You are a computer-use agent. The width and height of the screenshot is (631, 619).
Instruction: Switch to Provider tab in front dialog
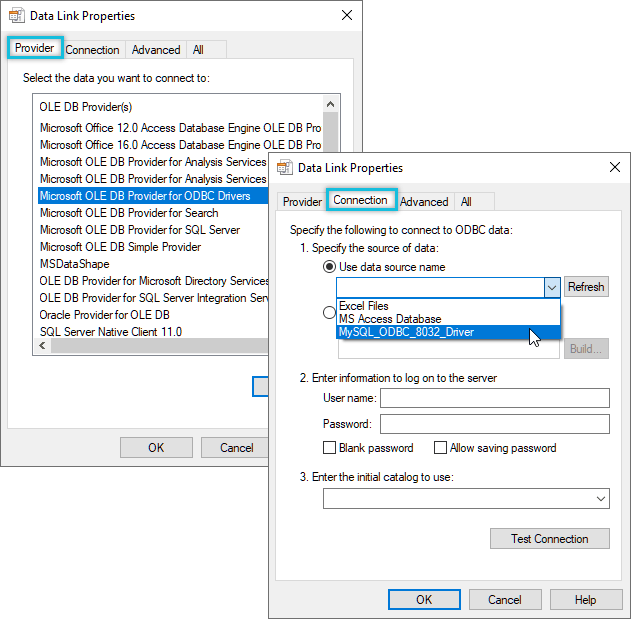coord(302,202)
